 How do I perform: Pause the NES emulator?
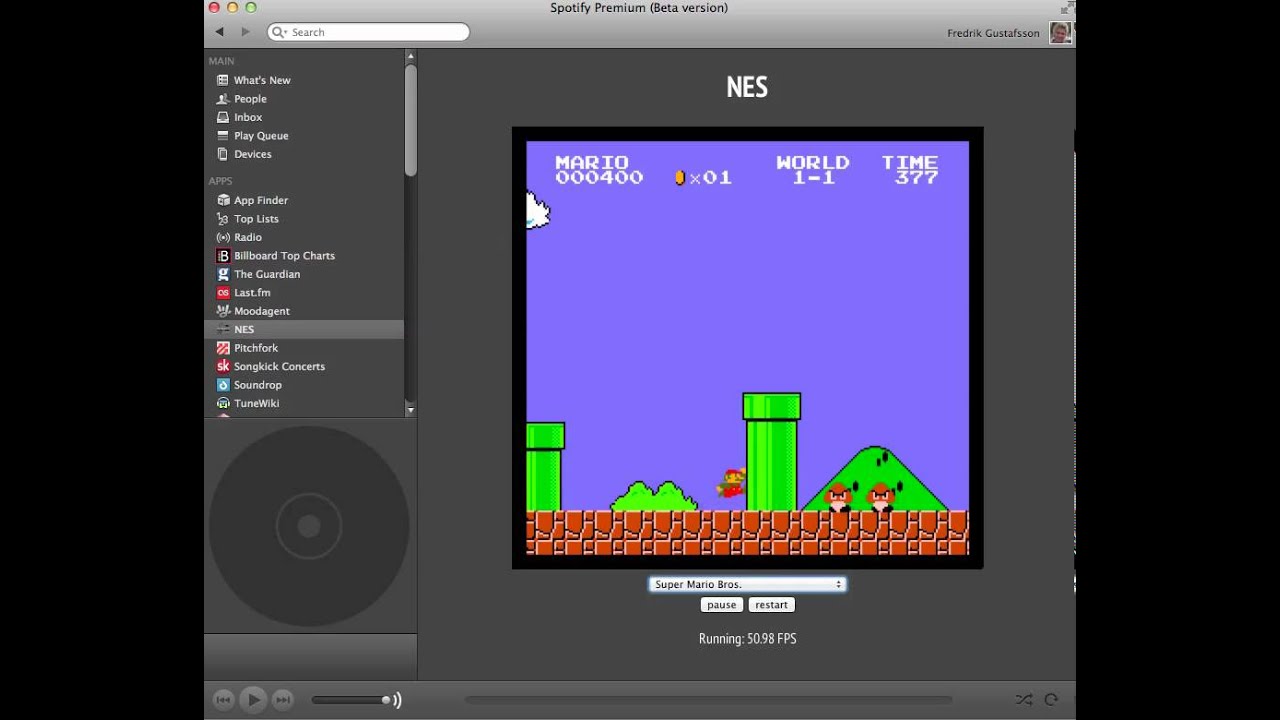[721, 605]
